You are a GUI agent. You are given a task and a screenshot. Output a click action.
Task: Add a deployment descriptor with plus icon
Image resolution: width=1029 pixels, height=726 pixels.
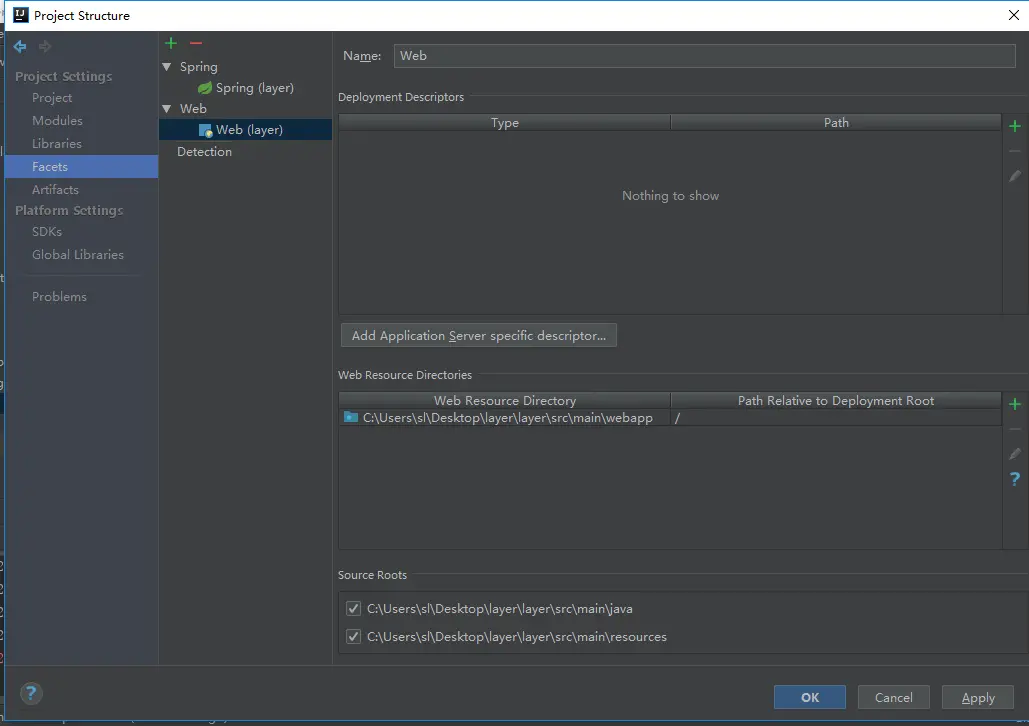coord(1015,126)
